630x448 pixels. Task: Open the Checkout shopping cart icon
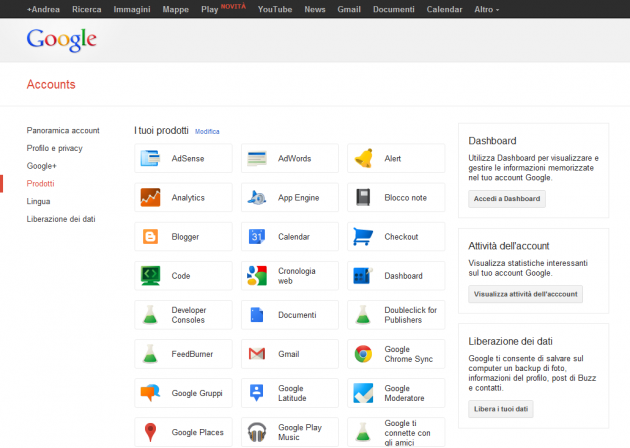(363, 236)
